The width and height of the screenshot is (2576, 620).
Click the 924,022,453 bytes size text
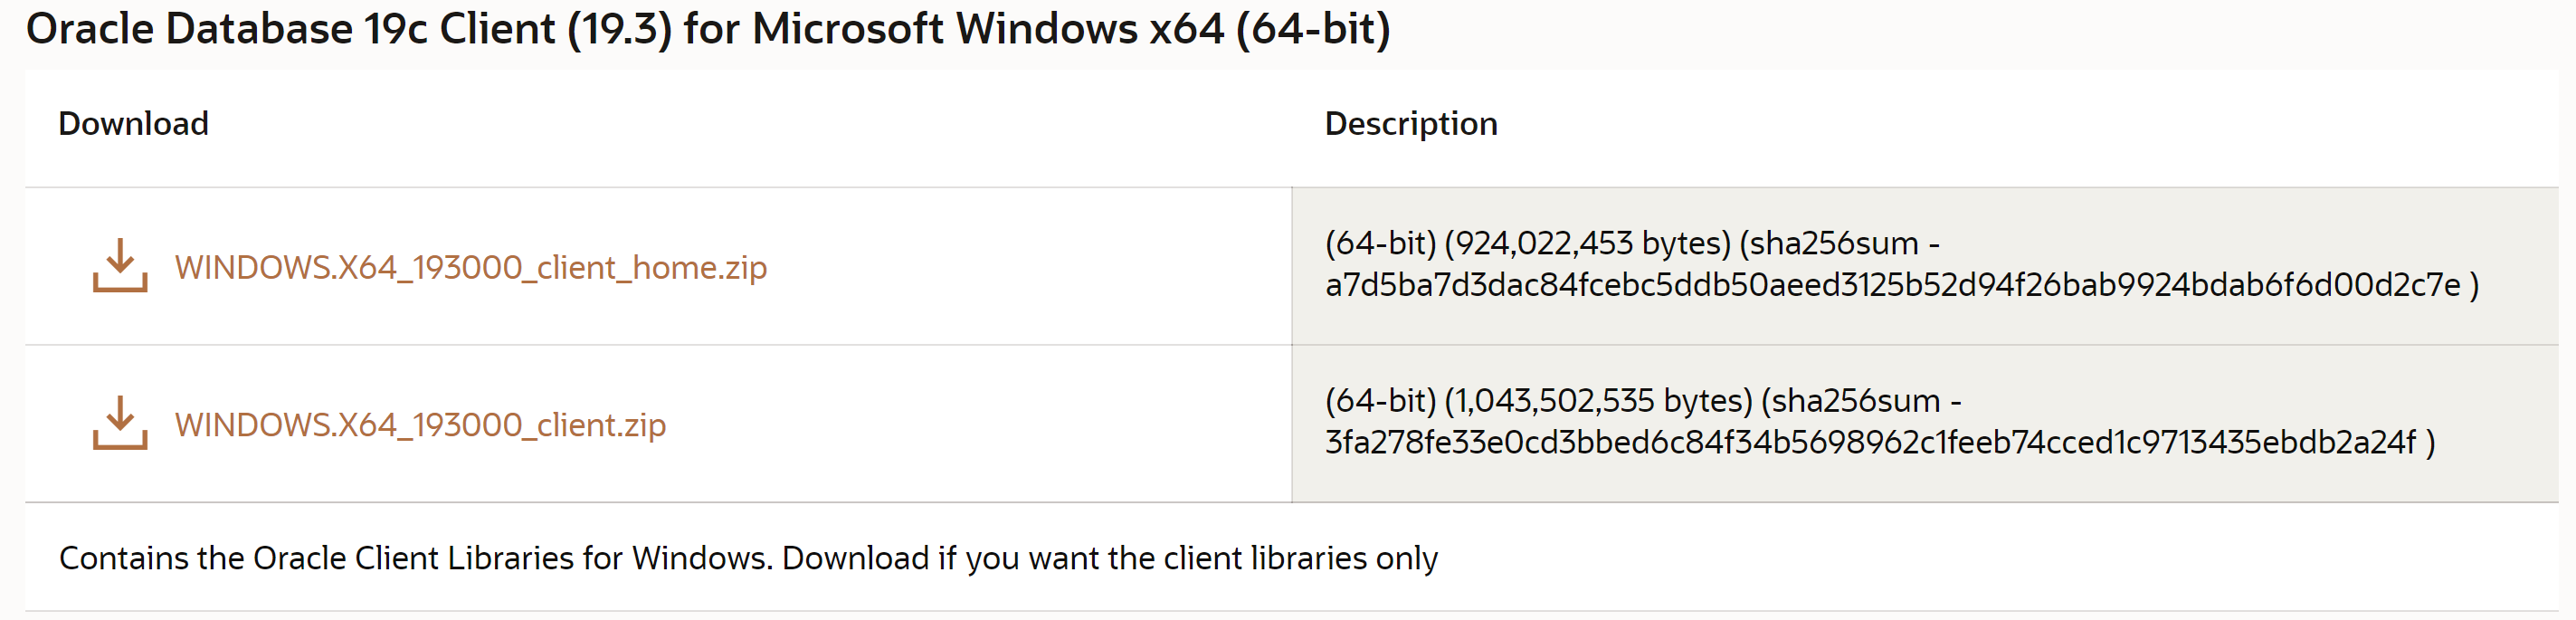point(1587,243)
